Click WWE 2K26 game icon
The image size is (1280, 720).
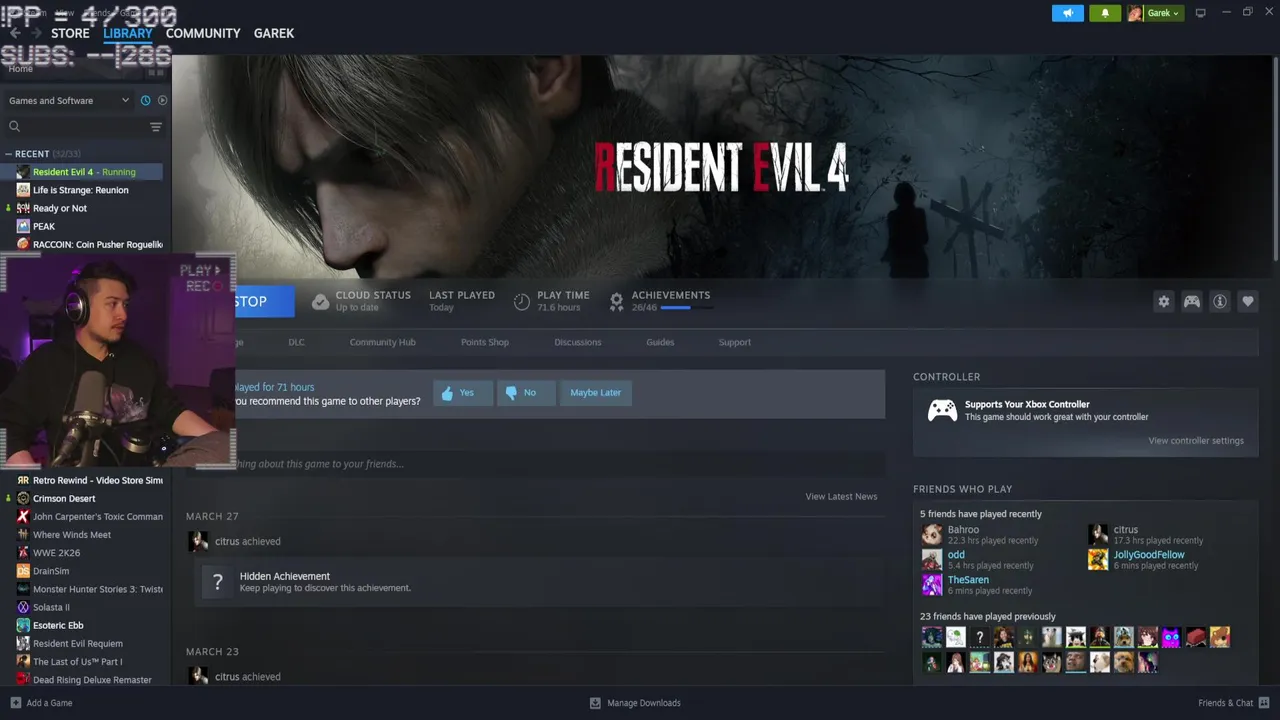23,552
